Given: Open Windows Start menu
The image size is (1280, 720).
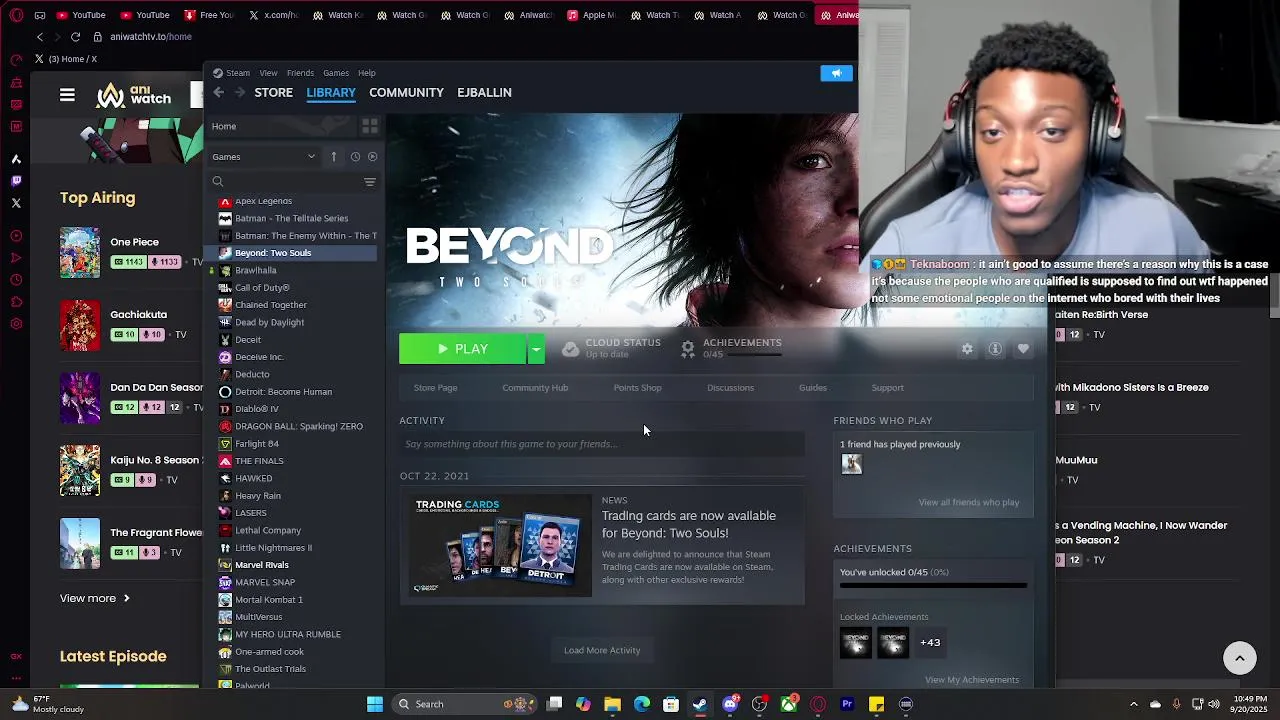Looking at the screenshot, I should [x=375, y=704].
